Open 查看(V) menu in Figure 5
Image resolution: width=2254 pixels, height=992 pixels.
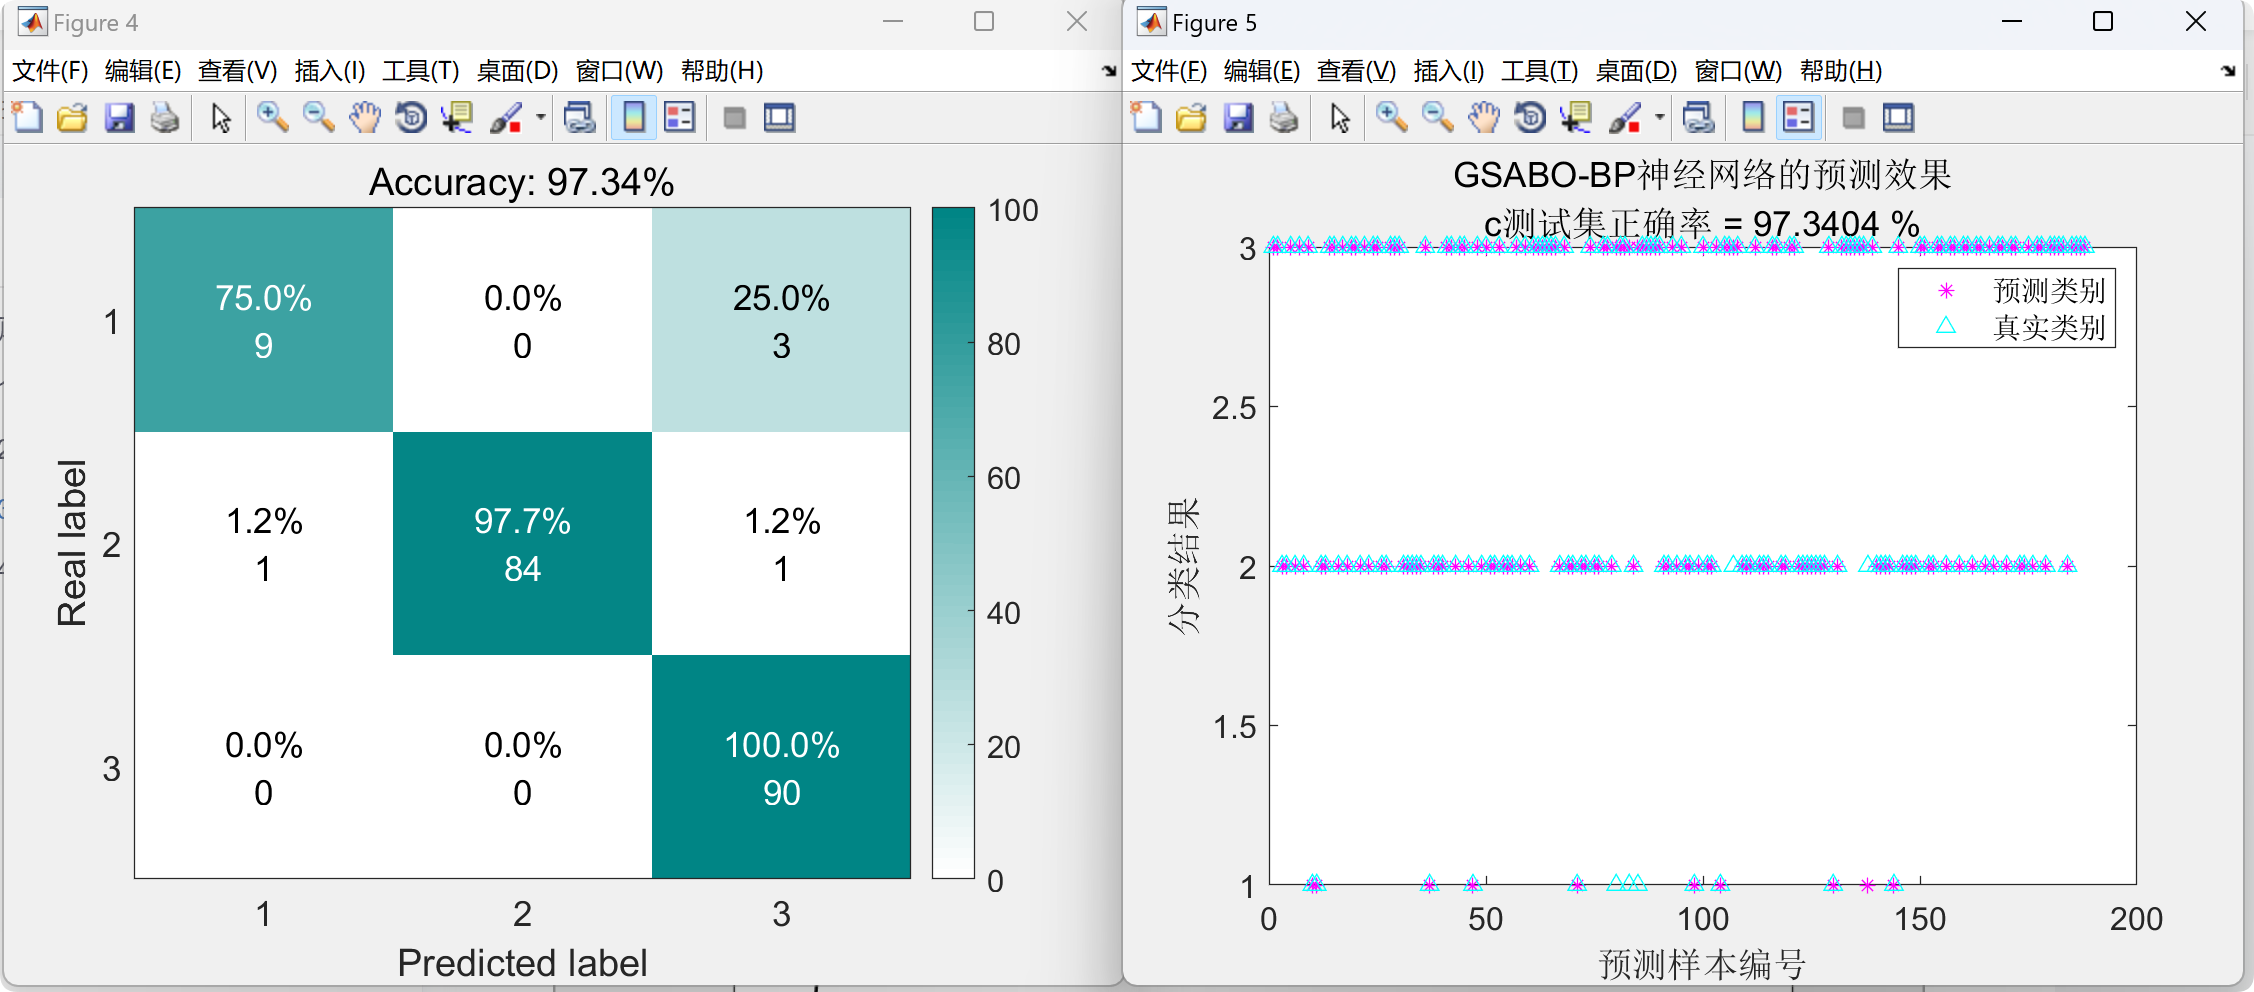coord(1356,71)
